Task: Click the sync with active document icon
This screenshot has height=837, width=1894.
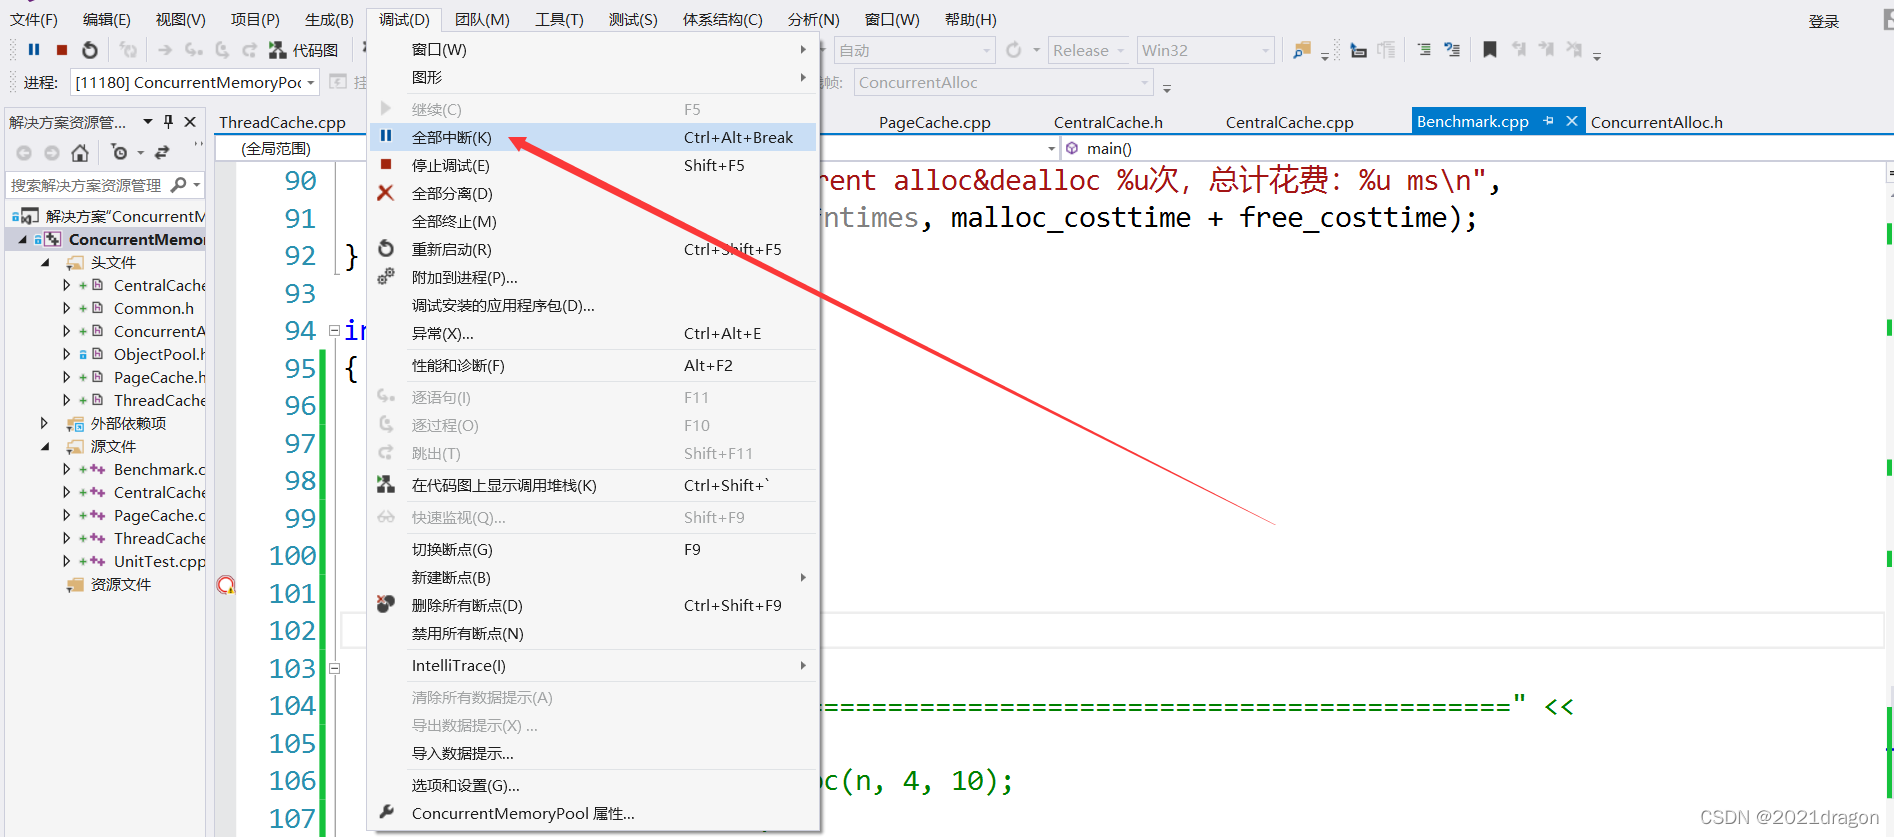Action: click(162, 153)
